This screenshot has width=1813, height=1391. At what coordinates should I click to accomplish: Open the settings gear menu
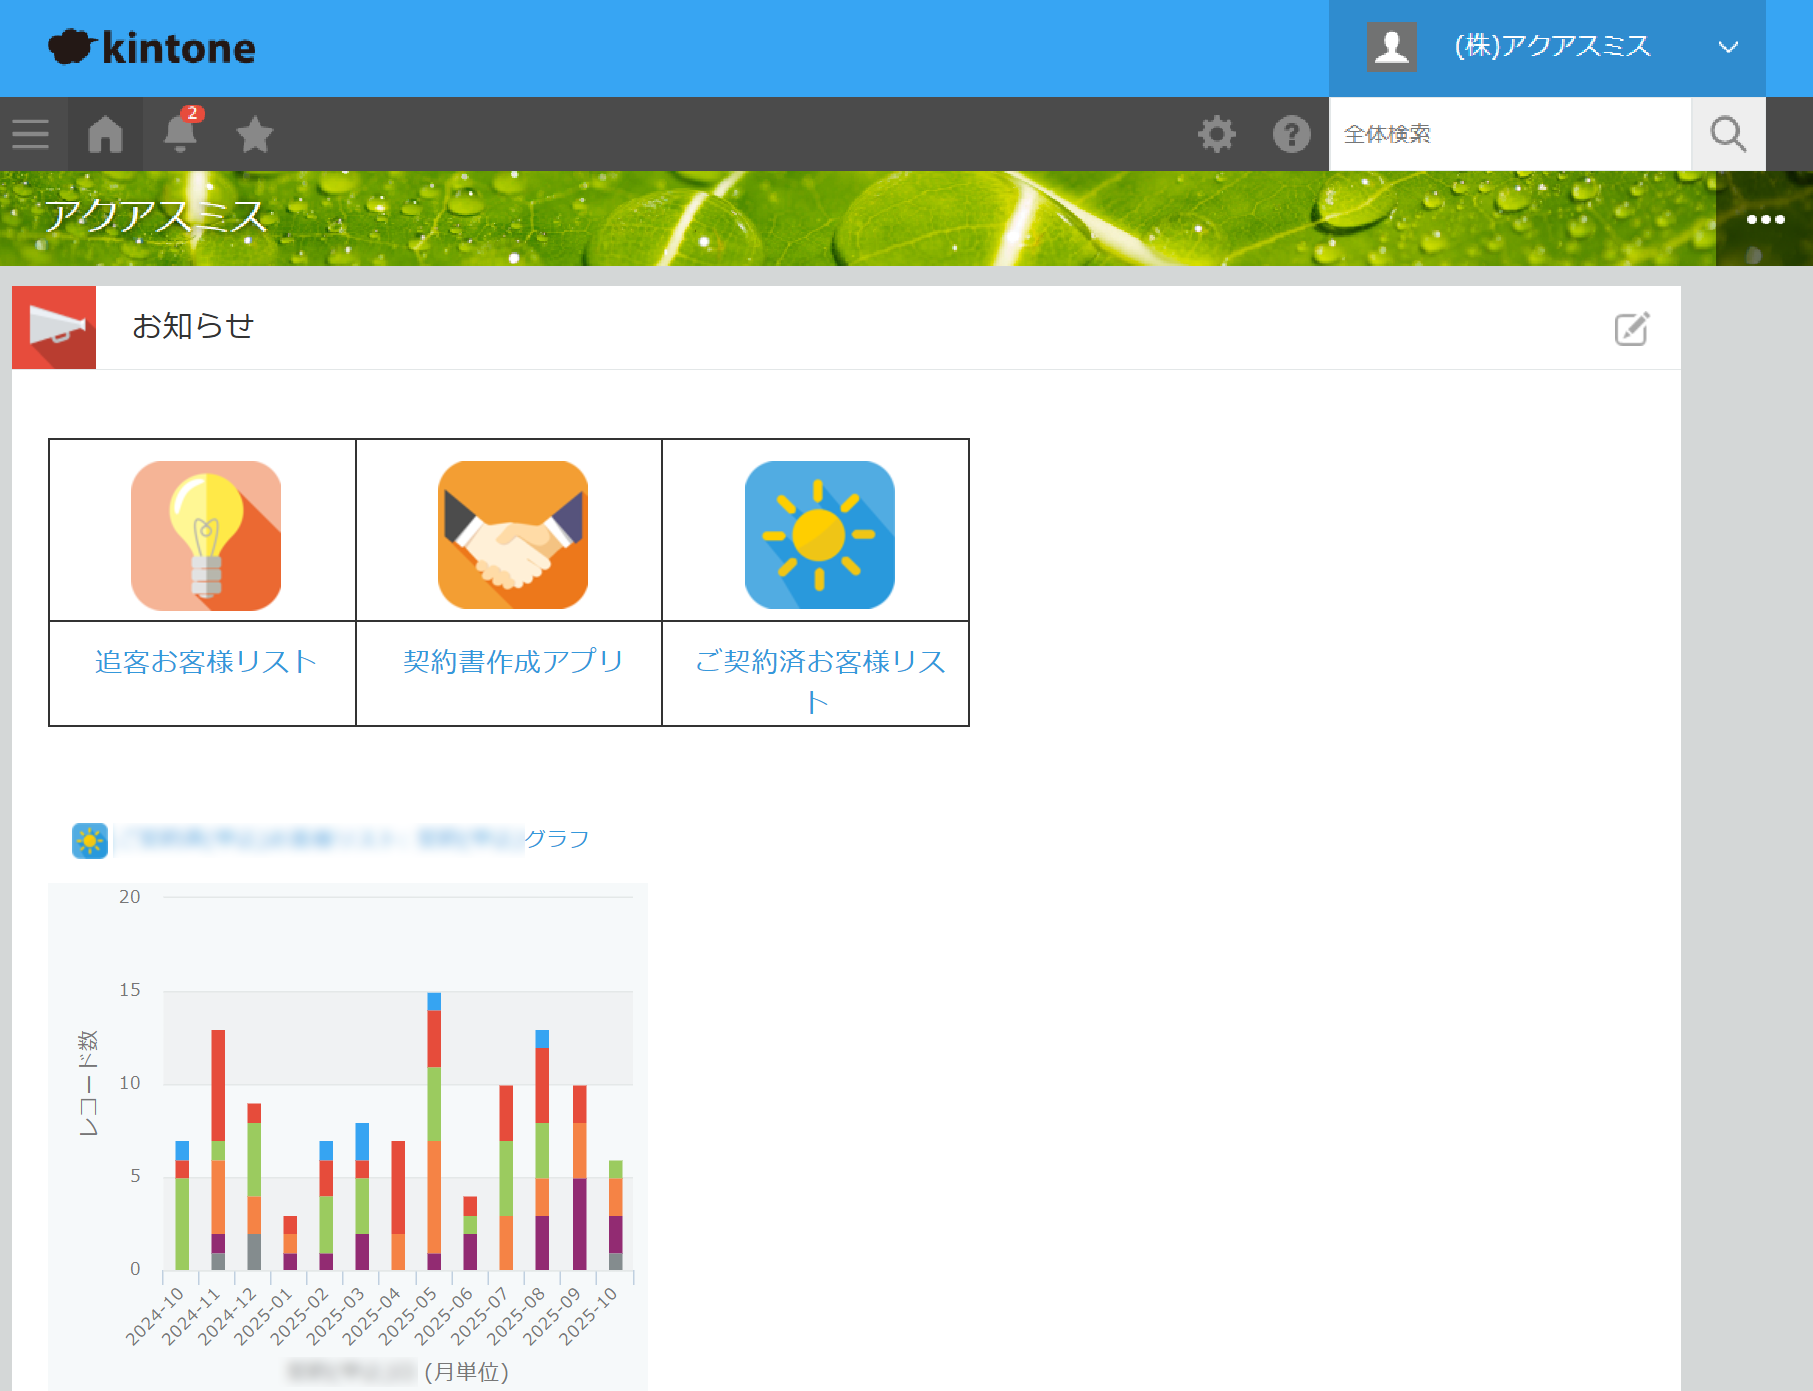click(1216, 134)
